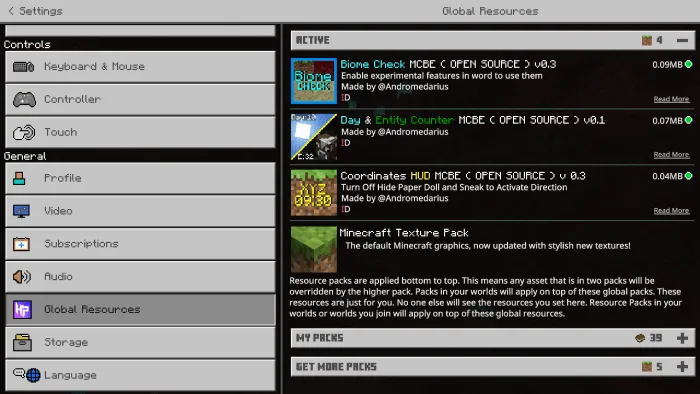Select the Minecraft Texture Pack thumbnail
This screenshot has width=700, height=394.
click(314, 249)
